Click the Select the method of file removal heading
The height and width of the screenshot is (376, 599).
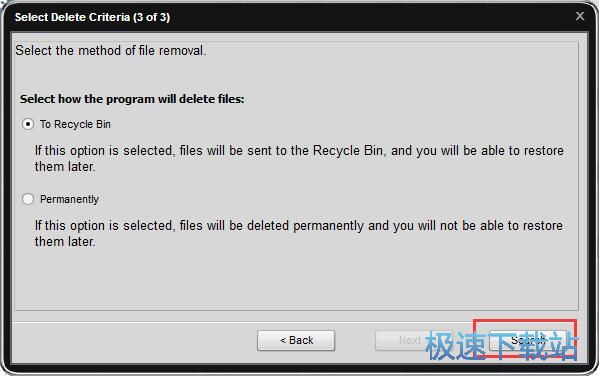coord(111,50)
